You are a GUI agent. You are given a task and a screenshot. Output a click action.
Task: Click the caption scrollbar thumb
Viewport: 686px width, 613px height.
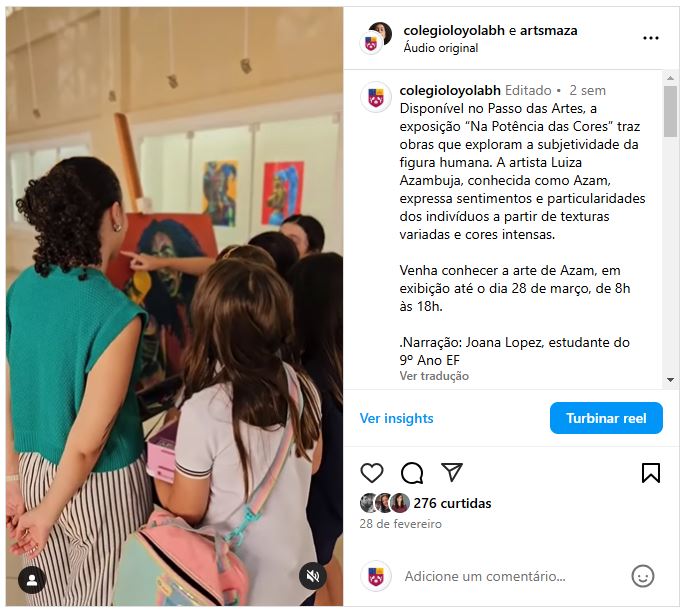pos(670,111)
